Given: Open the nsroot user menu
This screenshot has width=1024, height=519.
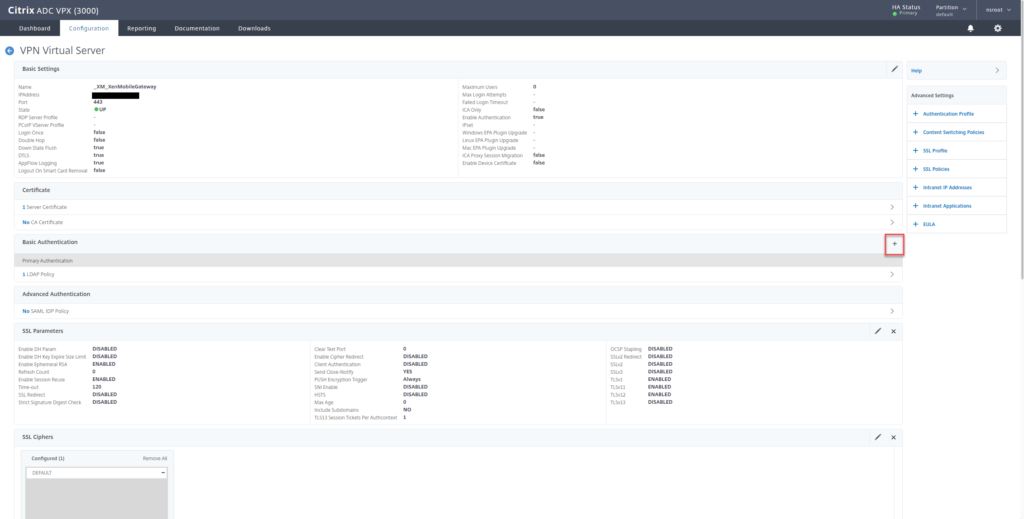Looking at the screenshot, I should pyautogui.click(x=999, y=10).
